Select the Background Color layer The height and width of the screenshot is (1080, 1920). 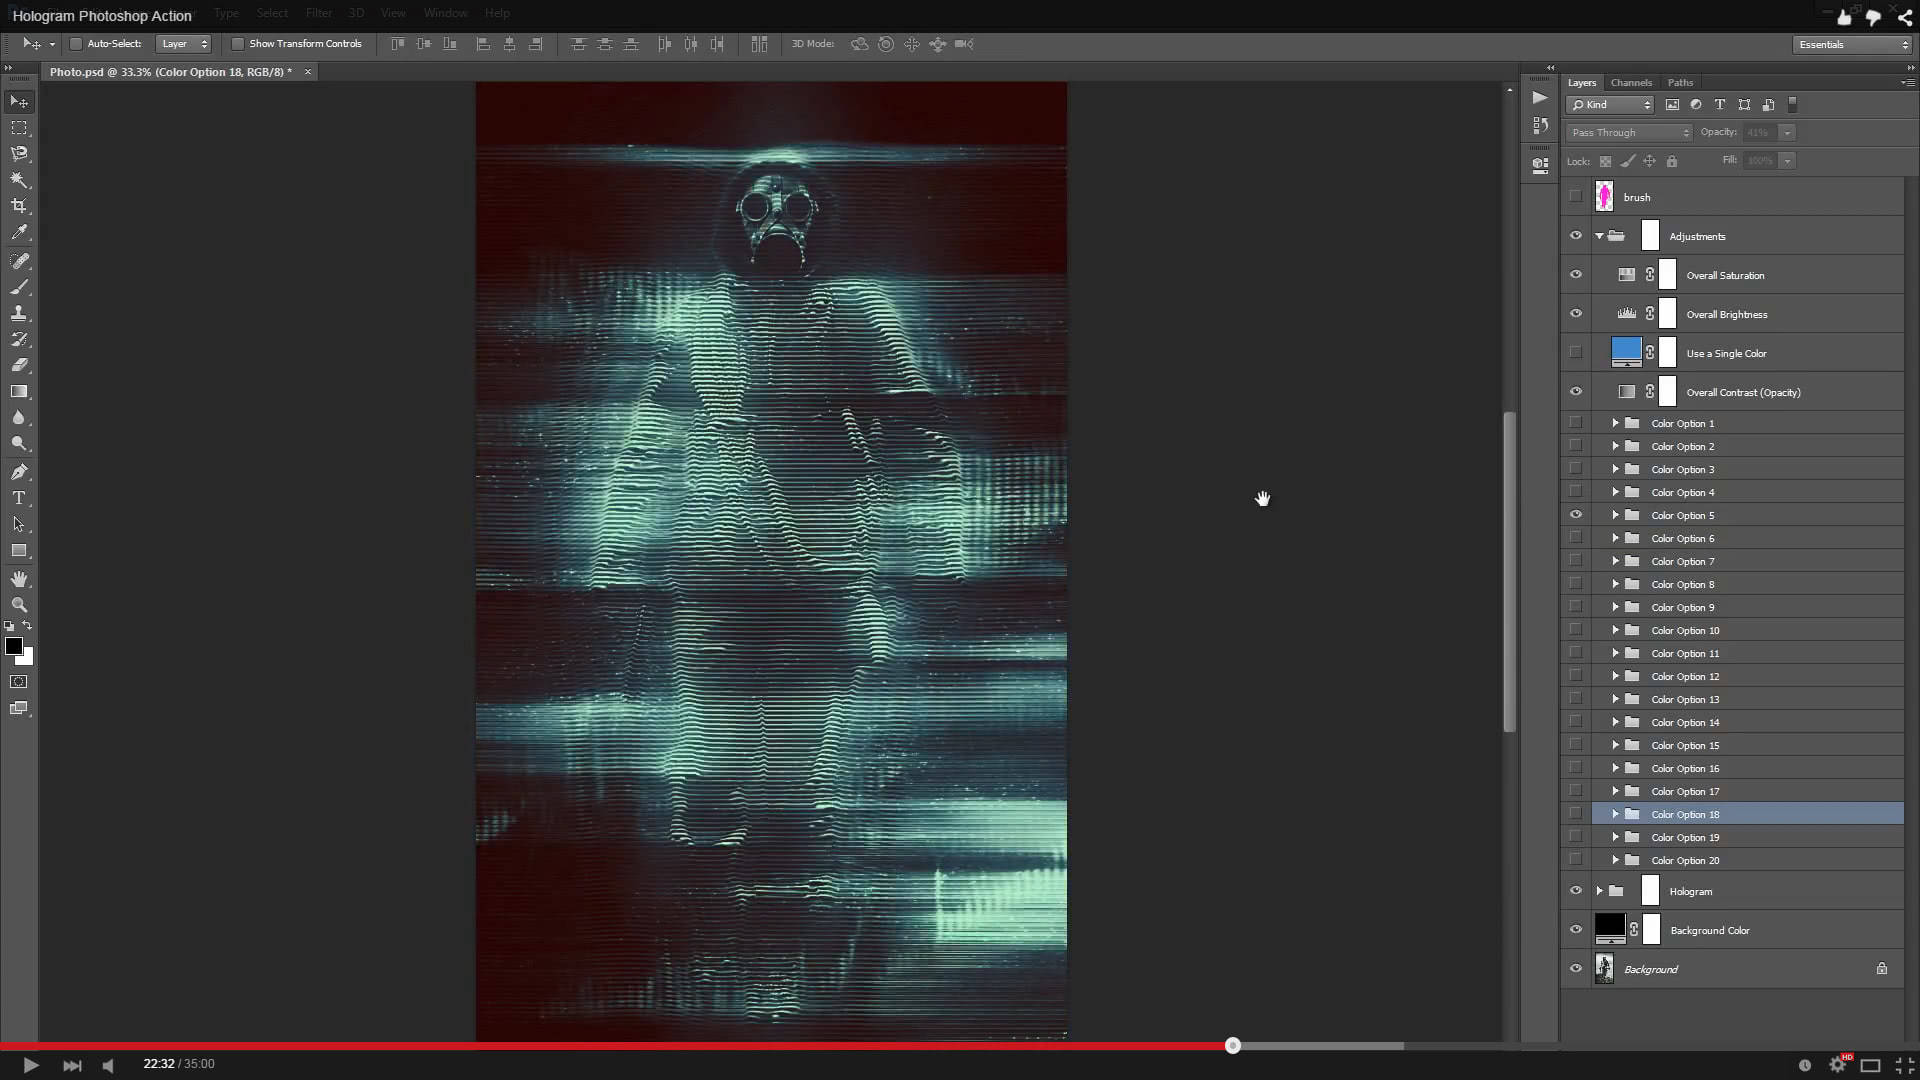tap(1710, 930)
